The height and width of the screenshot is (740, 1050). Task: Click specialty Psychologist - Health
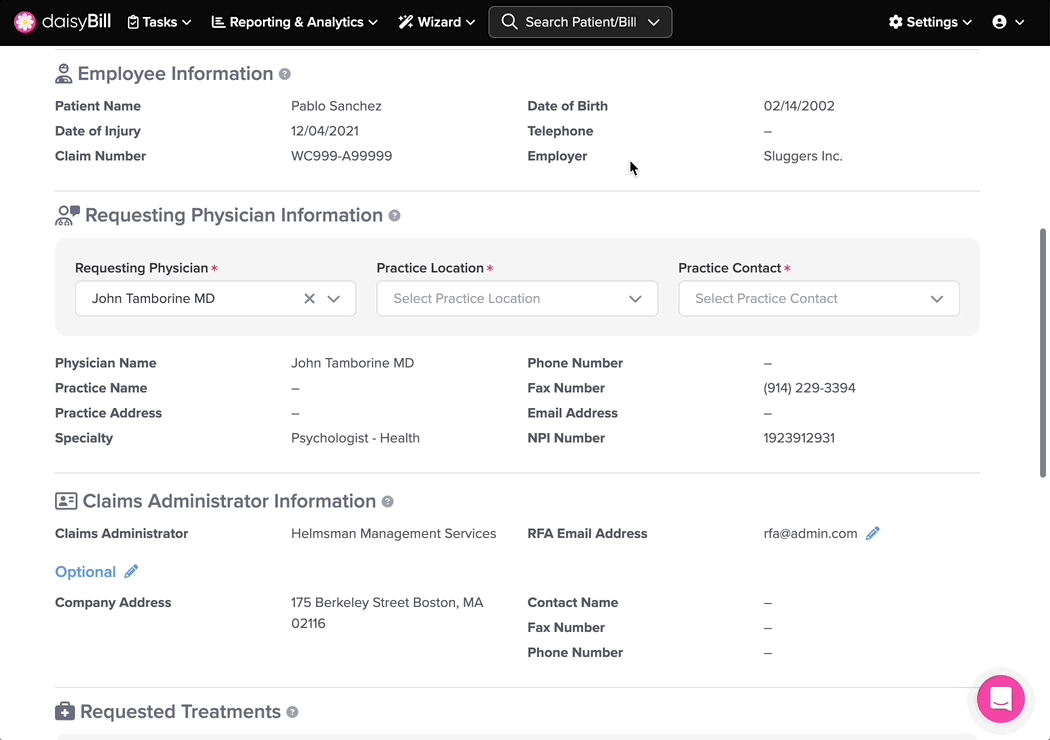pyautogui.click(x=355, y=439)
